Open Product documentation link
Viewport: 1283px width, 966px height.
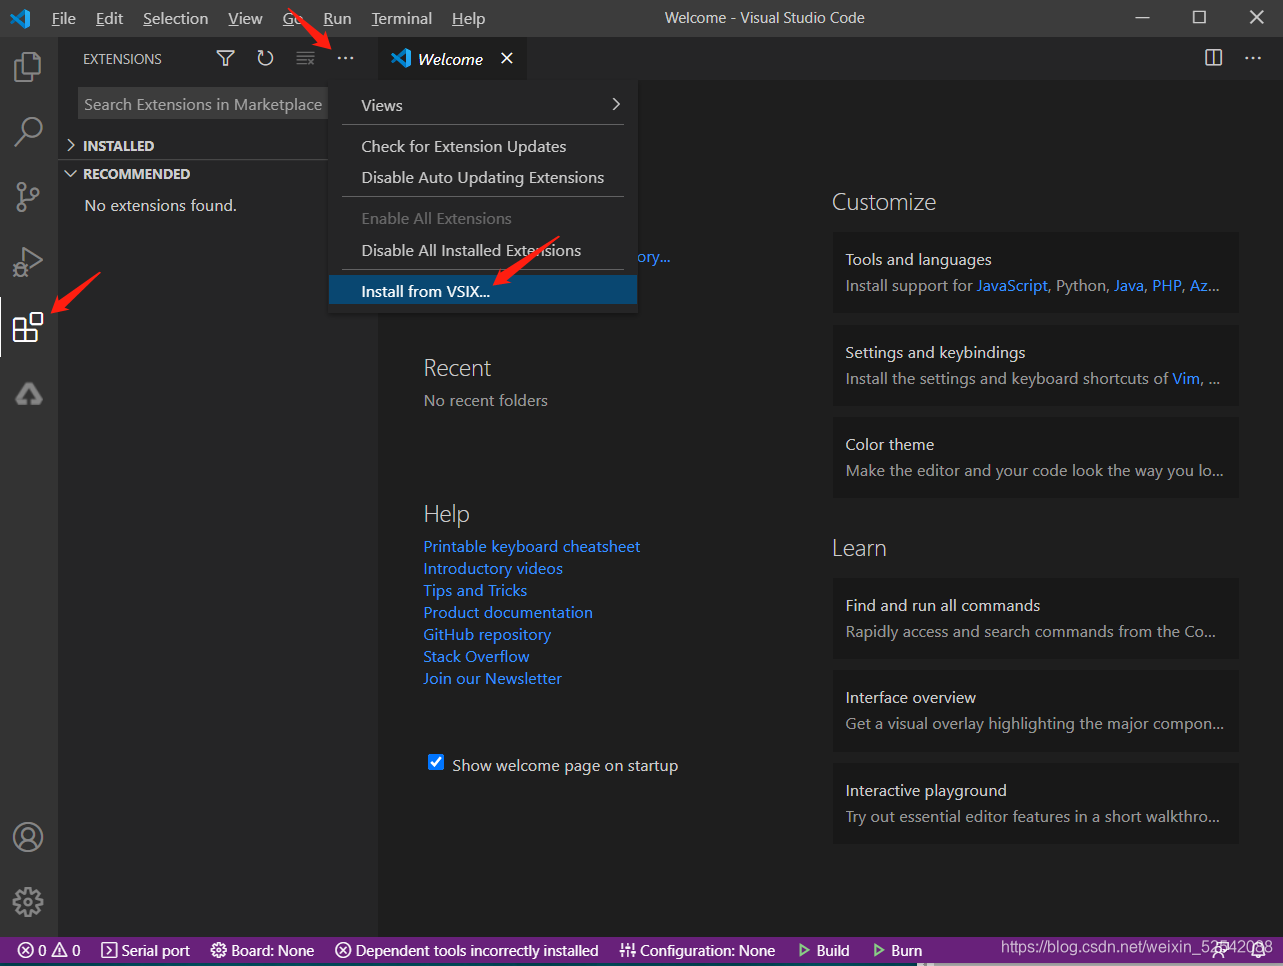pos(508,612)
